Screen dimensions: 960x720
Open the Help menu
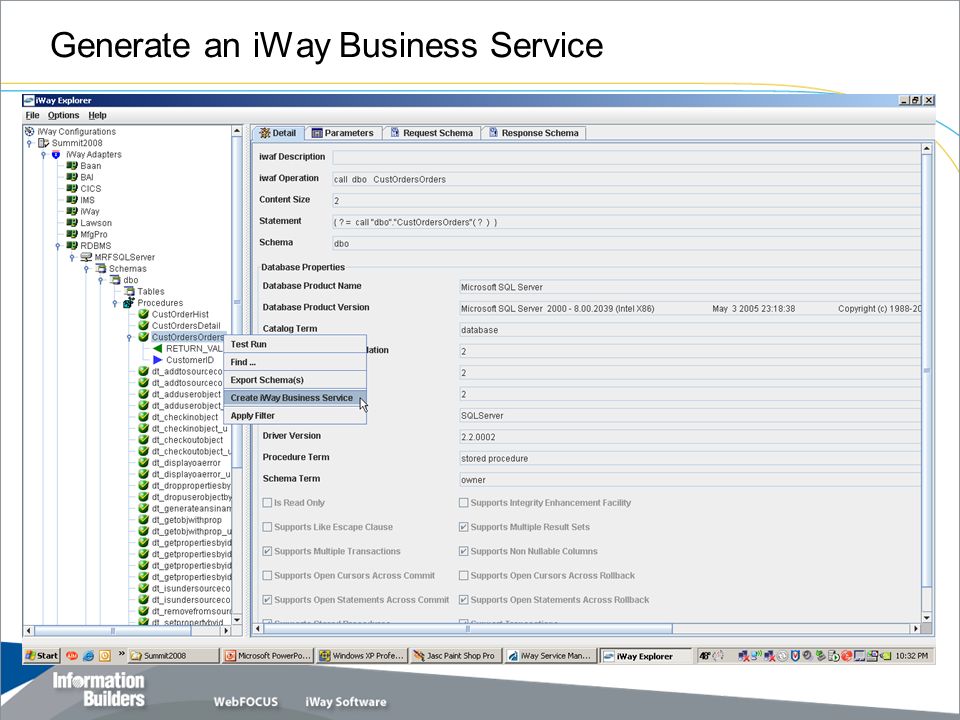(97, 115)
